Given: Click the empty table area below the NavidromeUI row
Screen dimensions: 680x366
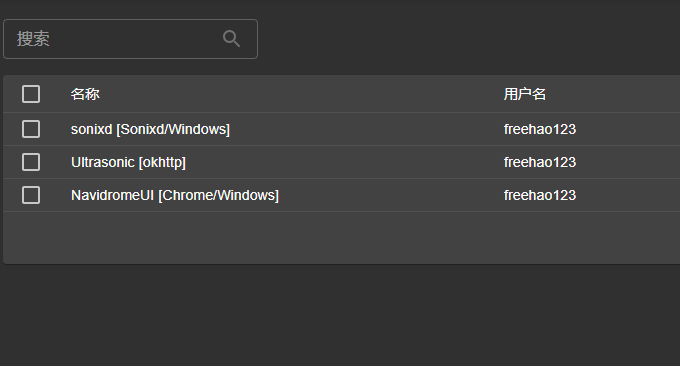Looking at the screenshot, I should [x=342, y=238].
